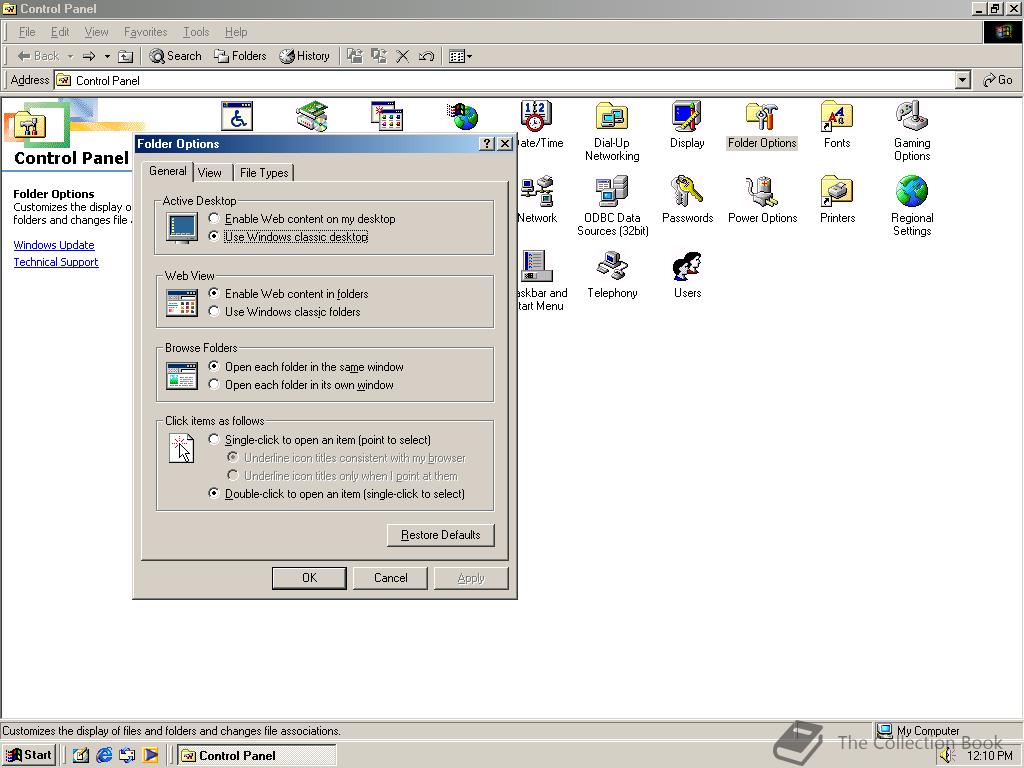Image resolution: width=1024 pixels, height=768 pixels.
Task: Open the Add/Remove Programs icon
Action: click(x=387, y=116)
